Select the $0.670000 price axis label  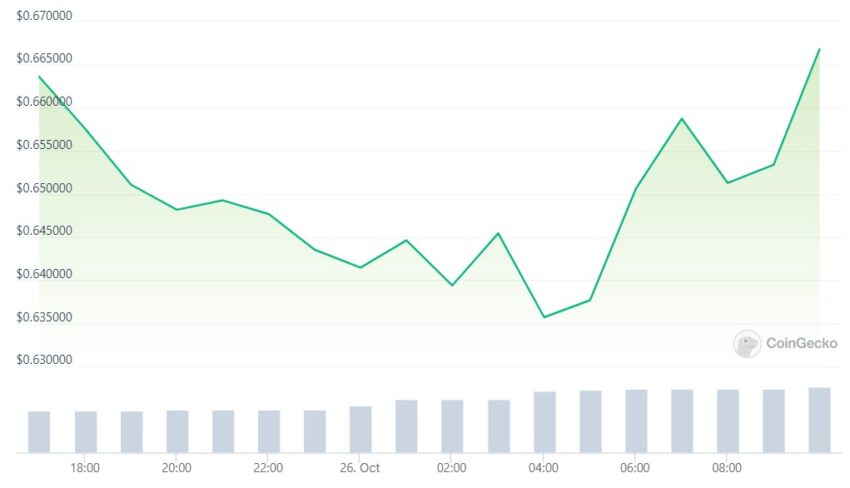44,16
